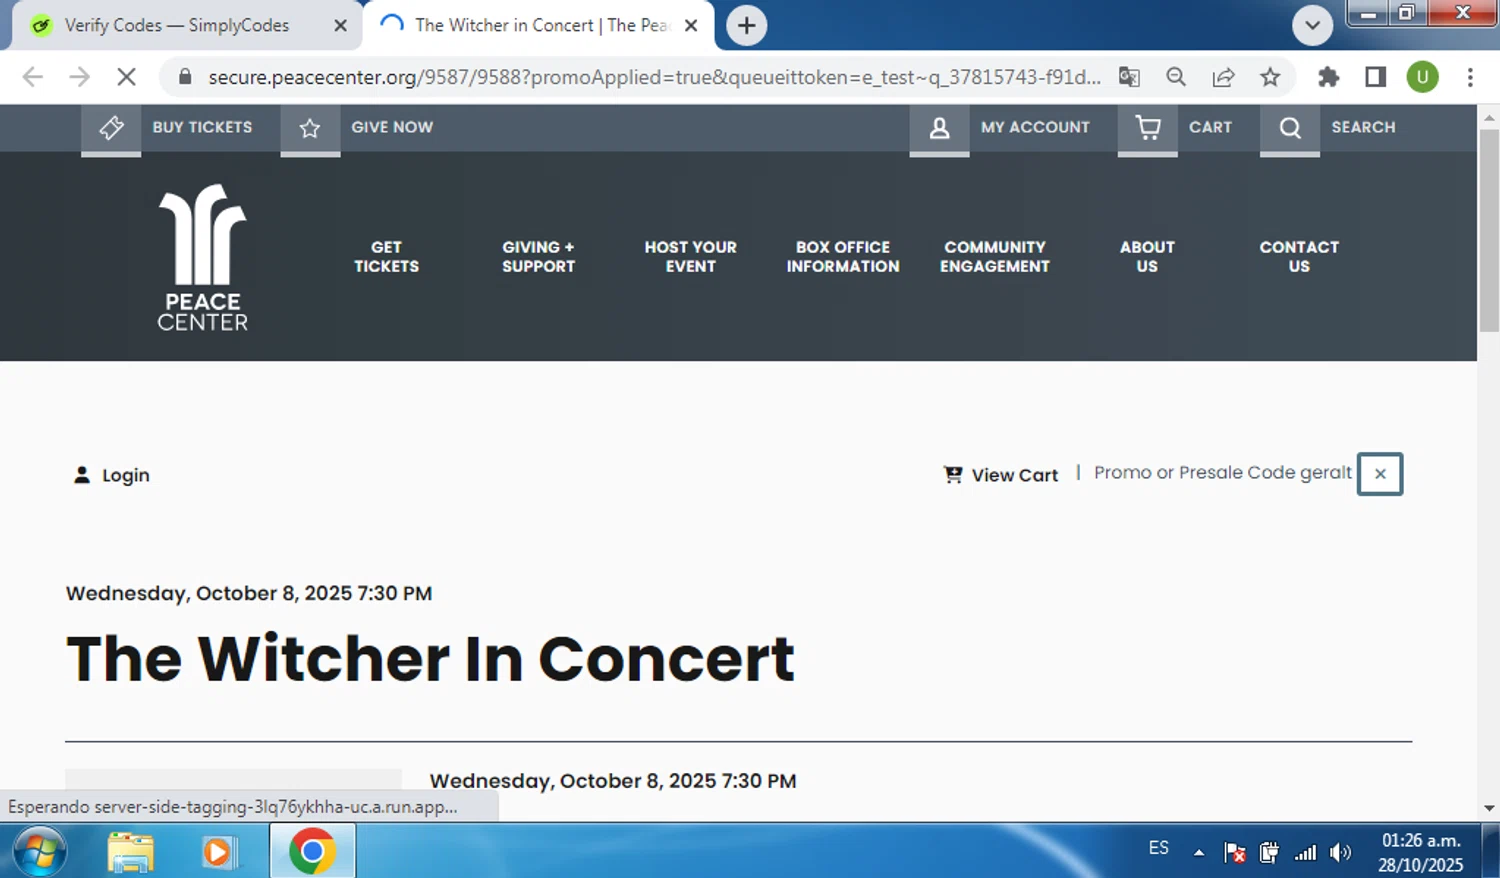The width and height of the screenshot is (1500, 878).
Task: Switch to Verify Codes SimplyCodes tab
Action: pos(176,25)
